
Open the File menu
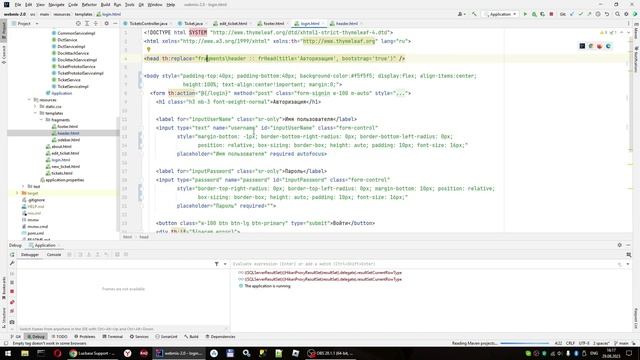point(18,5)
